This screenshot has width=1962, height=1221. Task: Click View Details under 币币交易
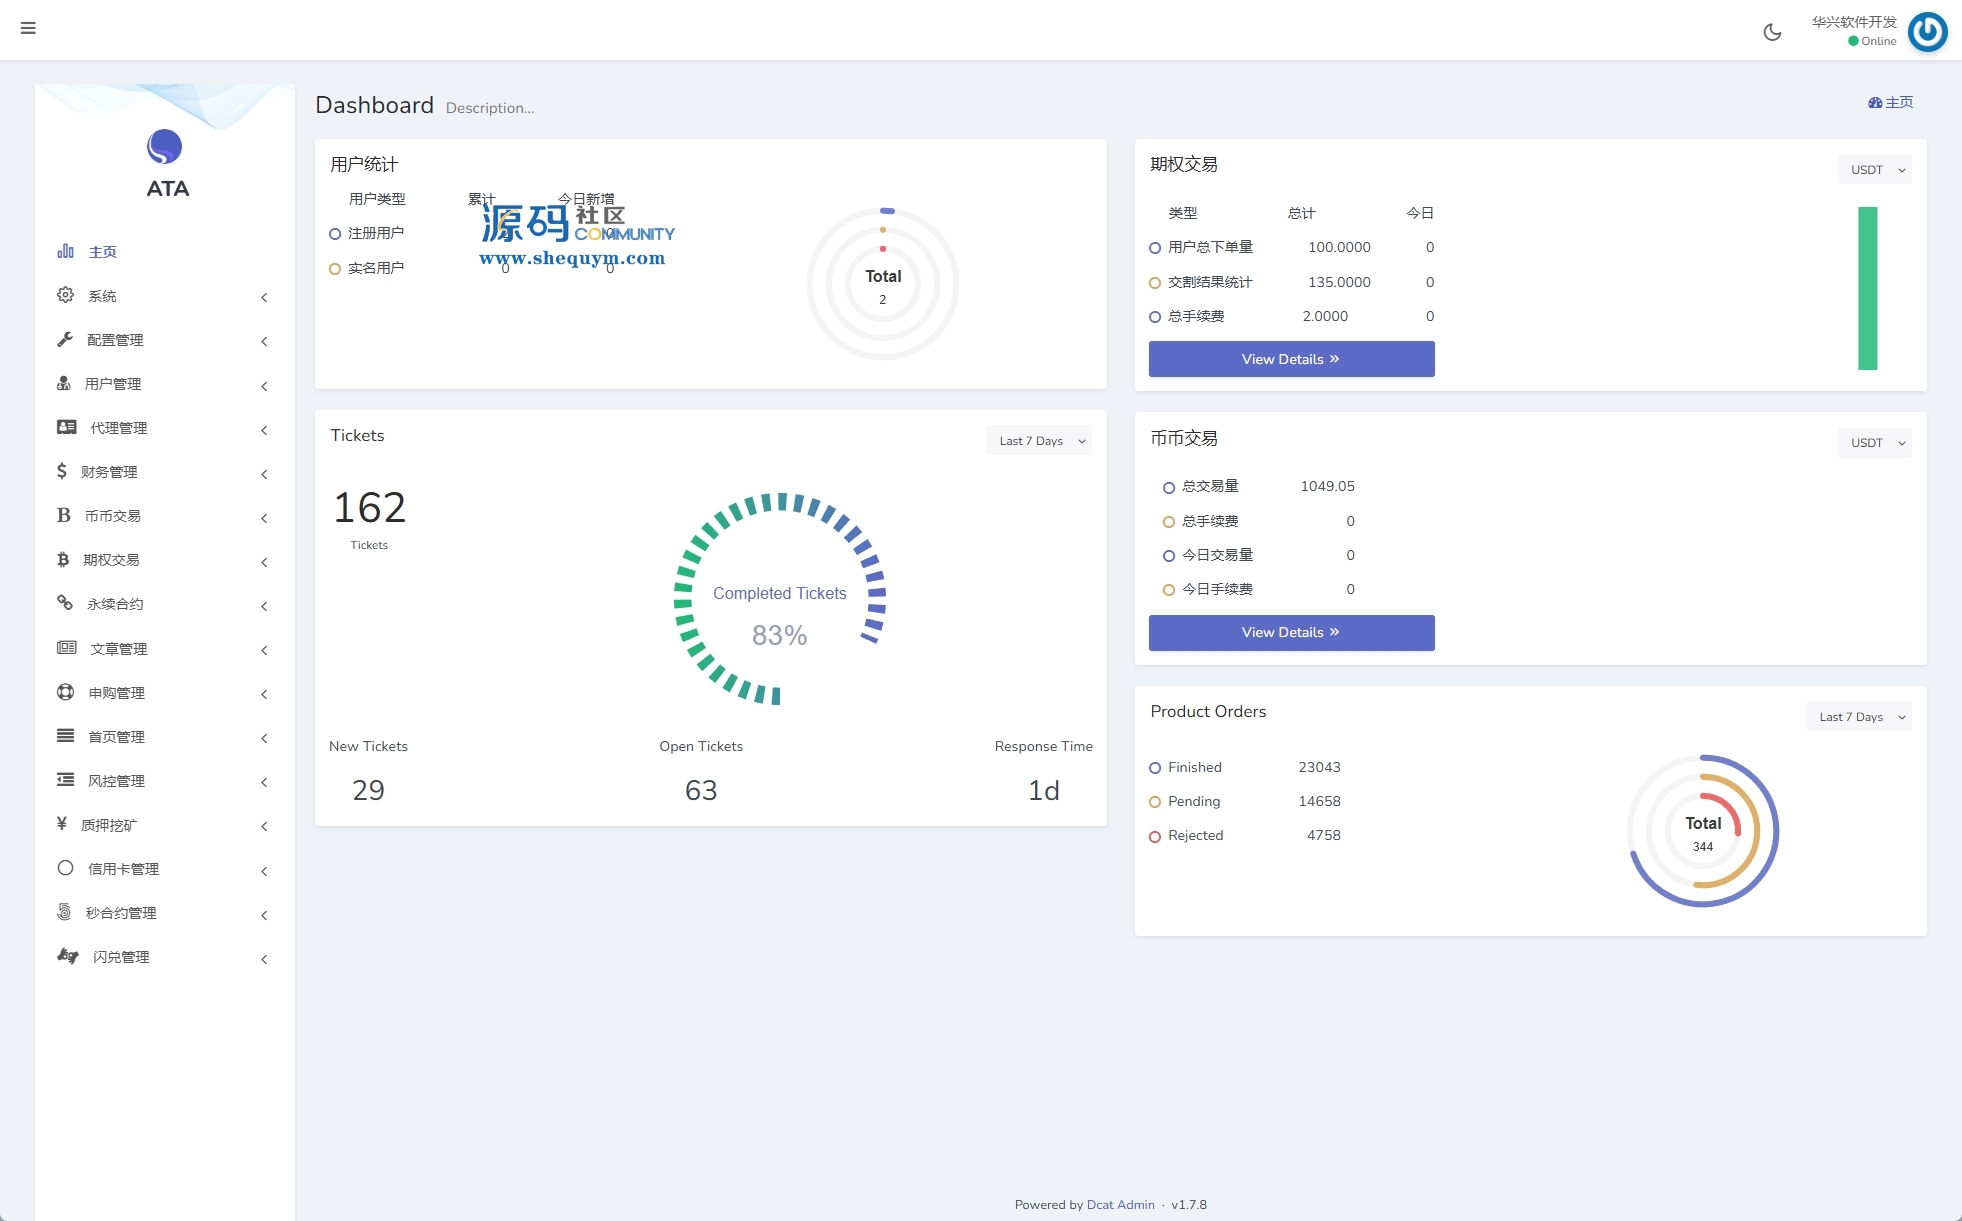(x=1290, y=632)
